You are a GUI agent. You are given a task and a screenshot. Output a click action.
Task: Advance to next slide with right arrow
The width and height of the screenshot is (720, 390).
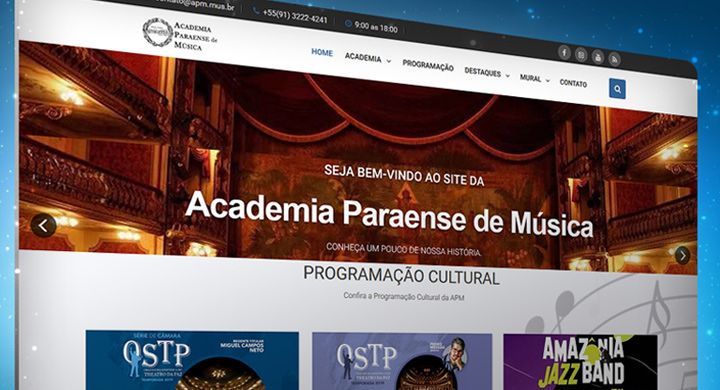682,255
